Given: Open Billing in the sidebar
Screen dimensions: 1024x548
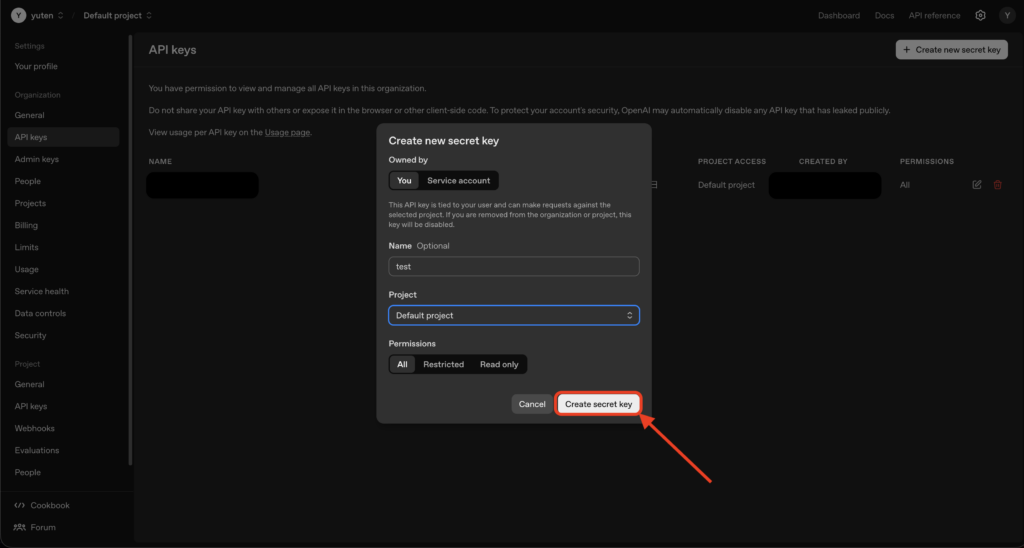Looking at the screenshot, I should pos(27,225).
